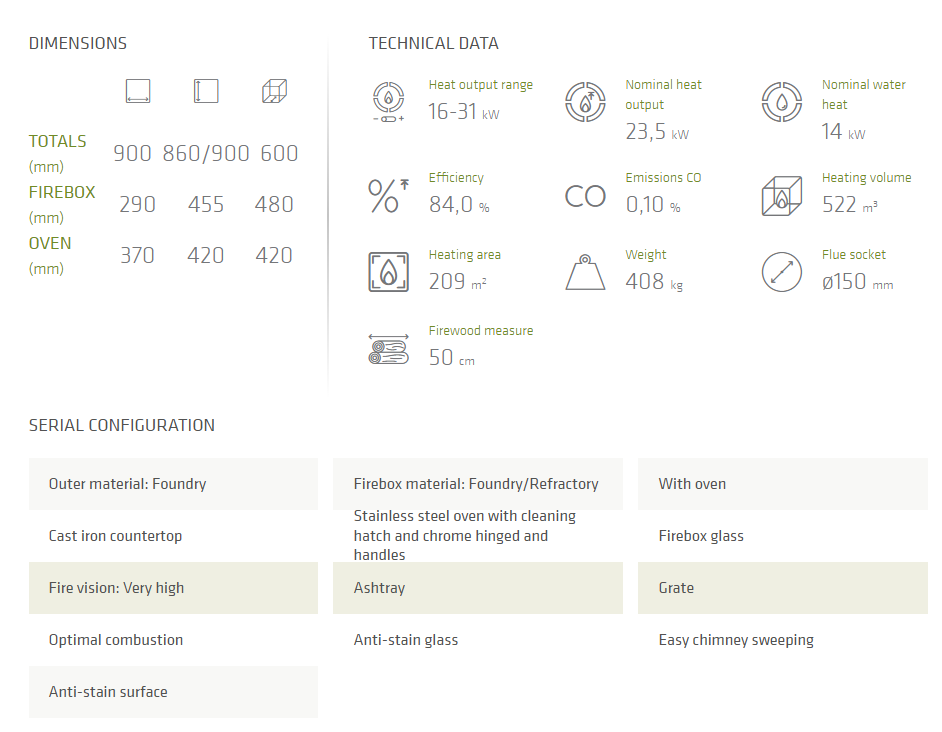The width and height of the screenshot is (942, 732).
Task: Select the 'With oven' configuration cell
Action: click(782, 484)
